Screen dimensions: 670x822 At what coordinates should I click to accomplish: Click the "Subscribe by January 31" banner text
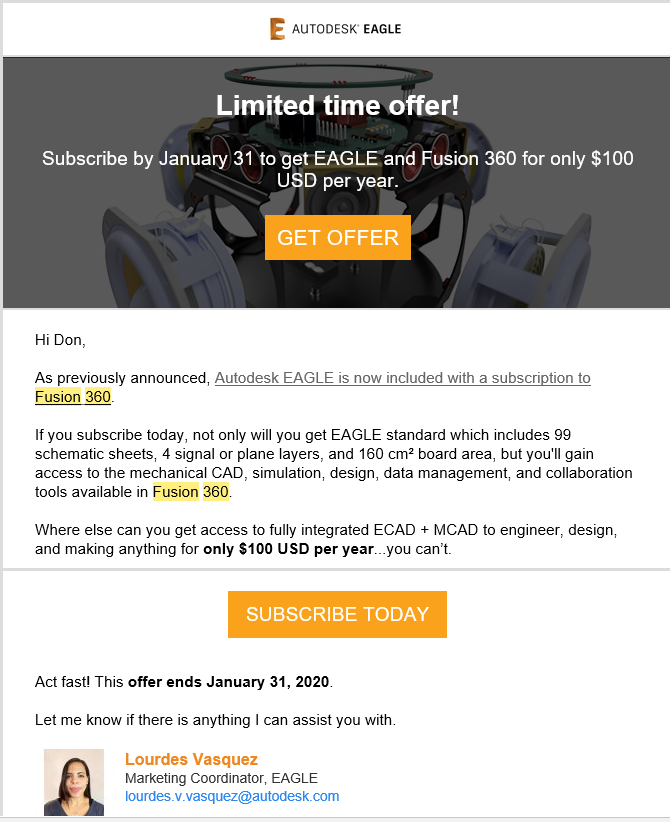[338, 169]
